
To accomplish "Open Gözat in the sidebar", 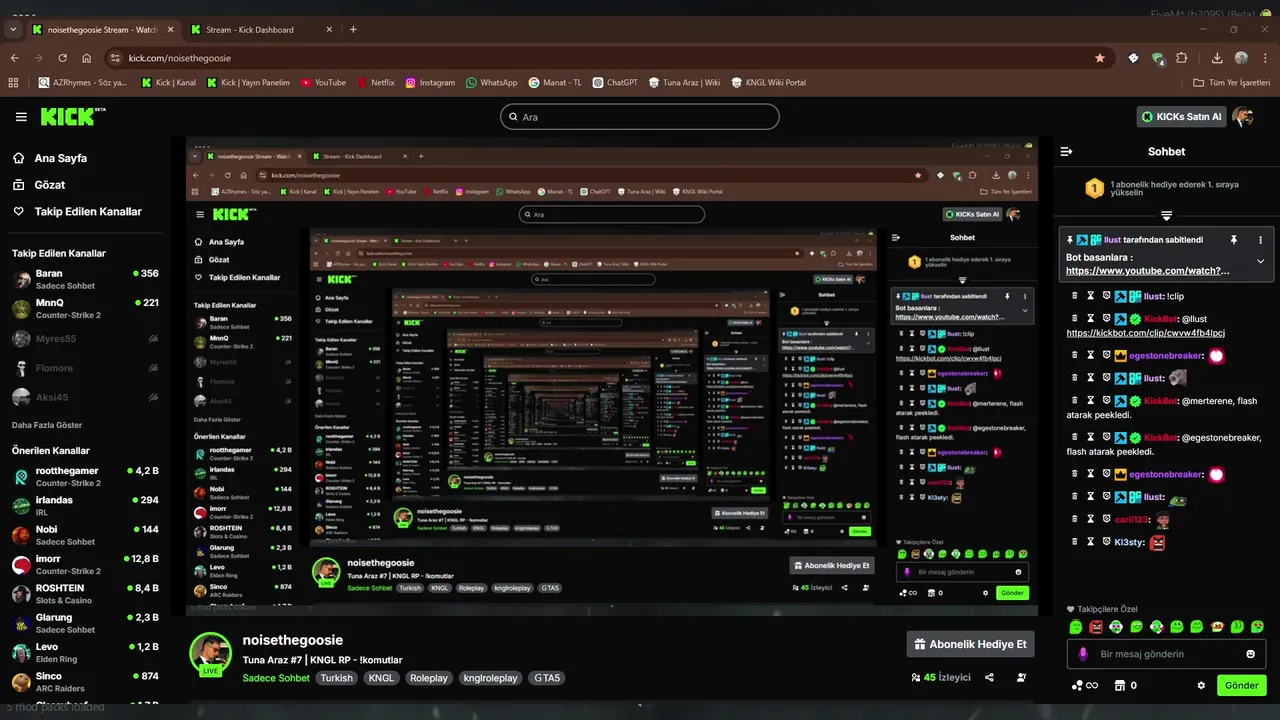I will click(x=50, y=185).
